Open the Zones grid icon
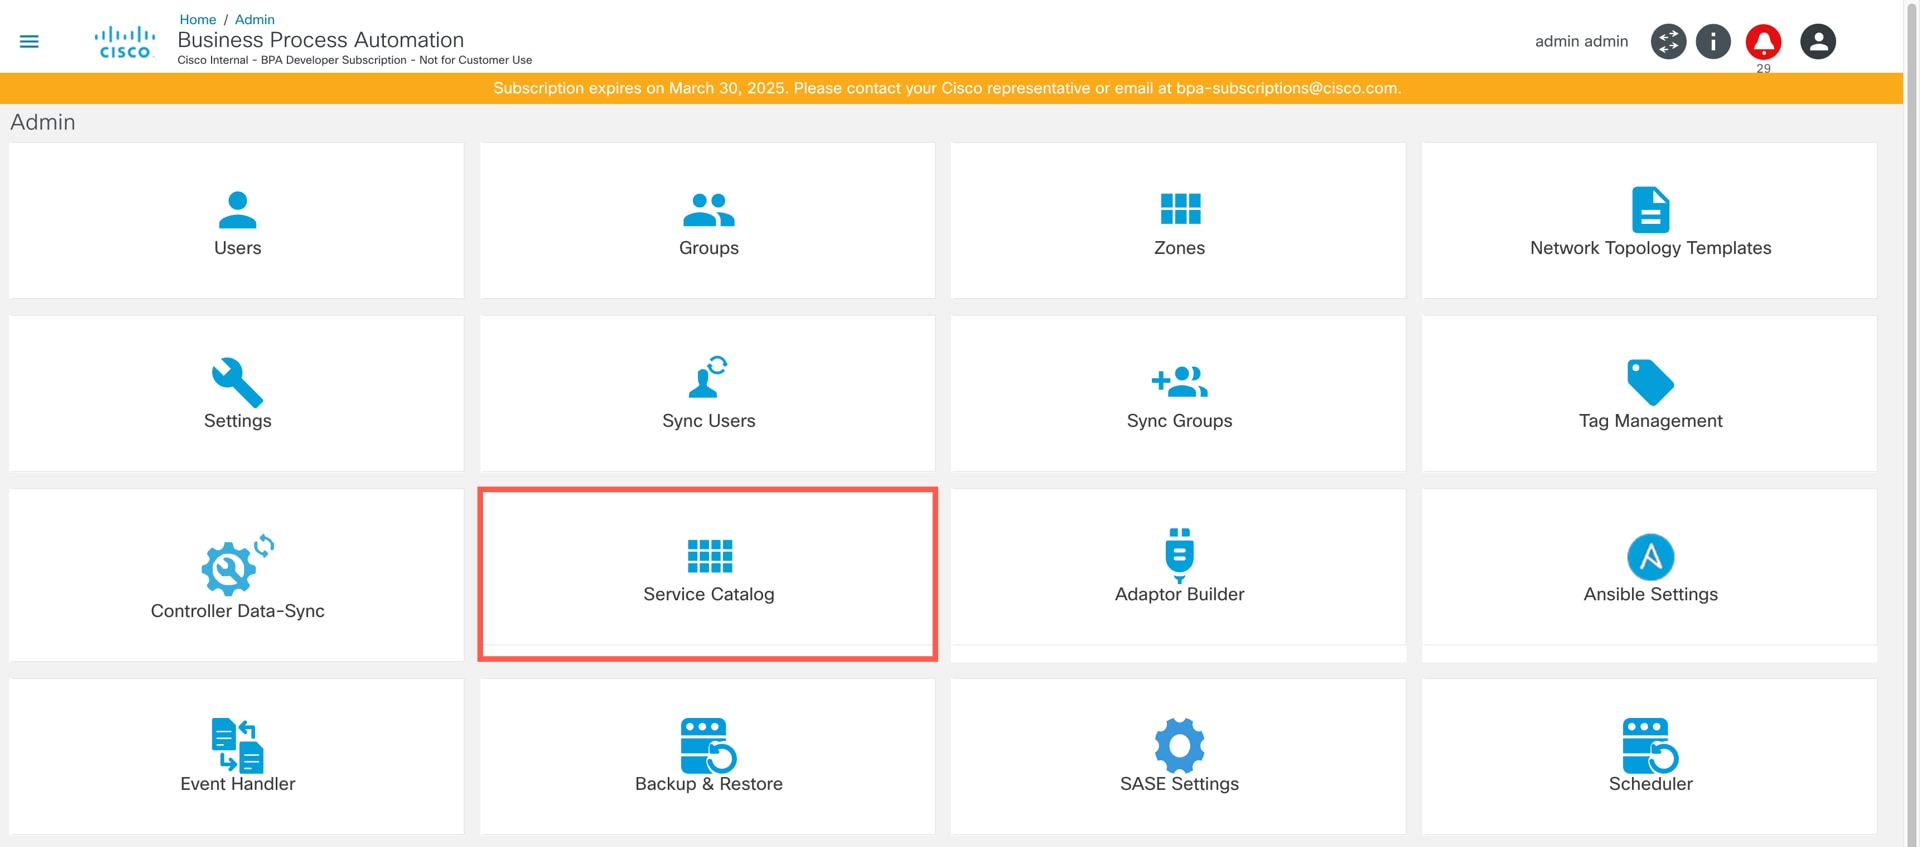 [1180, 209]
